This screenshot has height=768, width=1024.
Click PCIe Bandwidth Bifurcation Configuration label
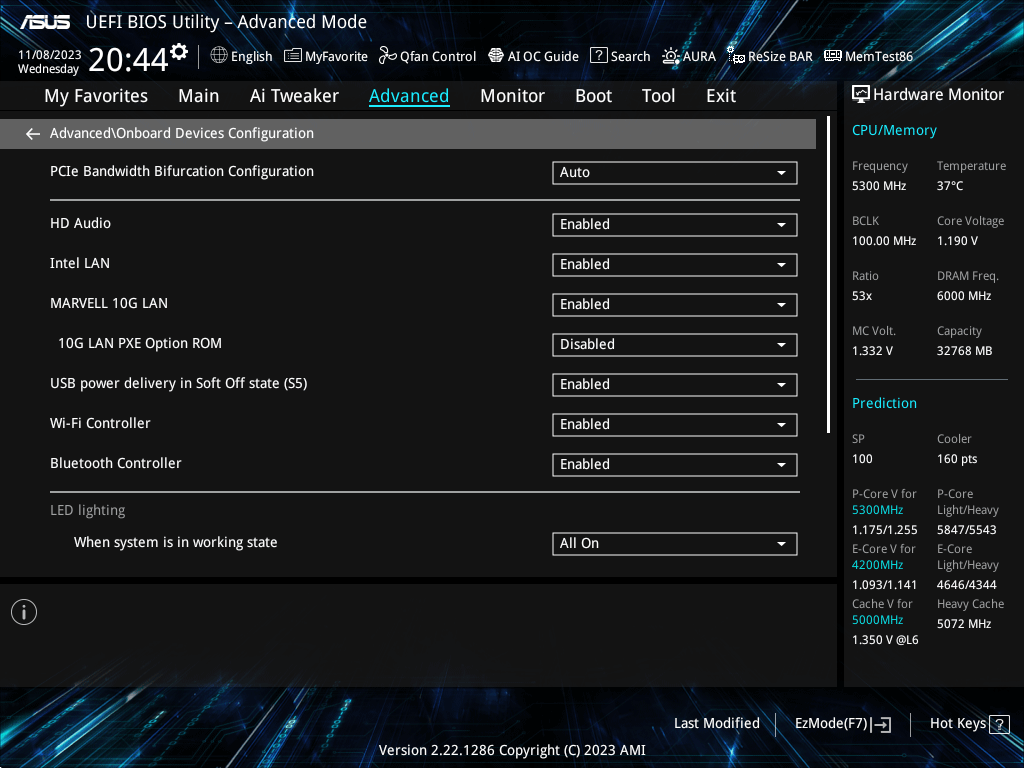click(x=182, y=171)
